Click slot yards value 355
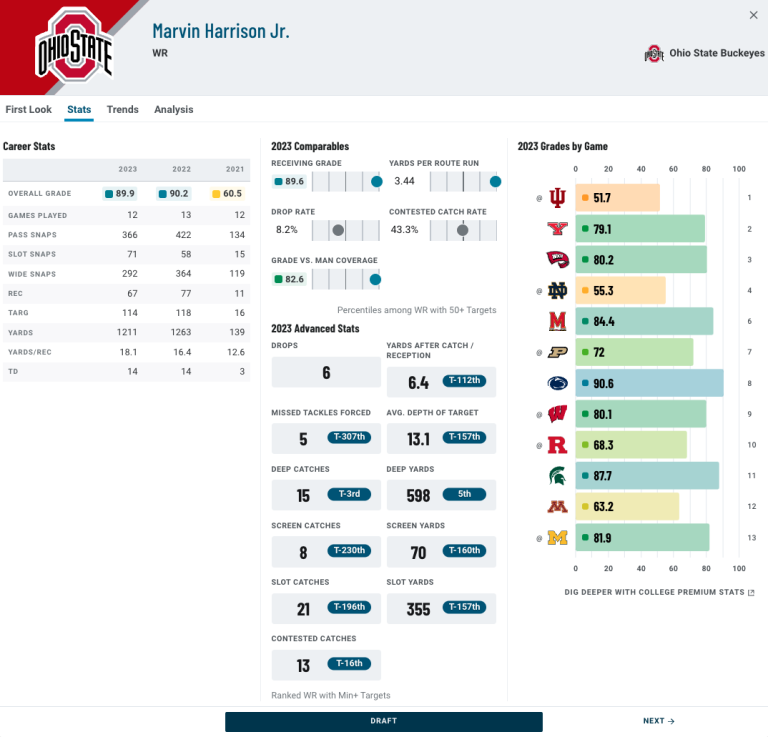The height and width of the screenshot is (737, 768). click(x=418, y=609)
